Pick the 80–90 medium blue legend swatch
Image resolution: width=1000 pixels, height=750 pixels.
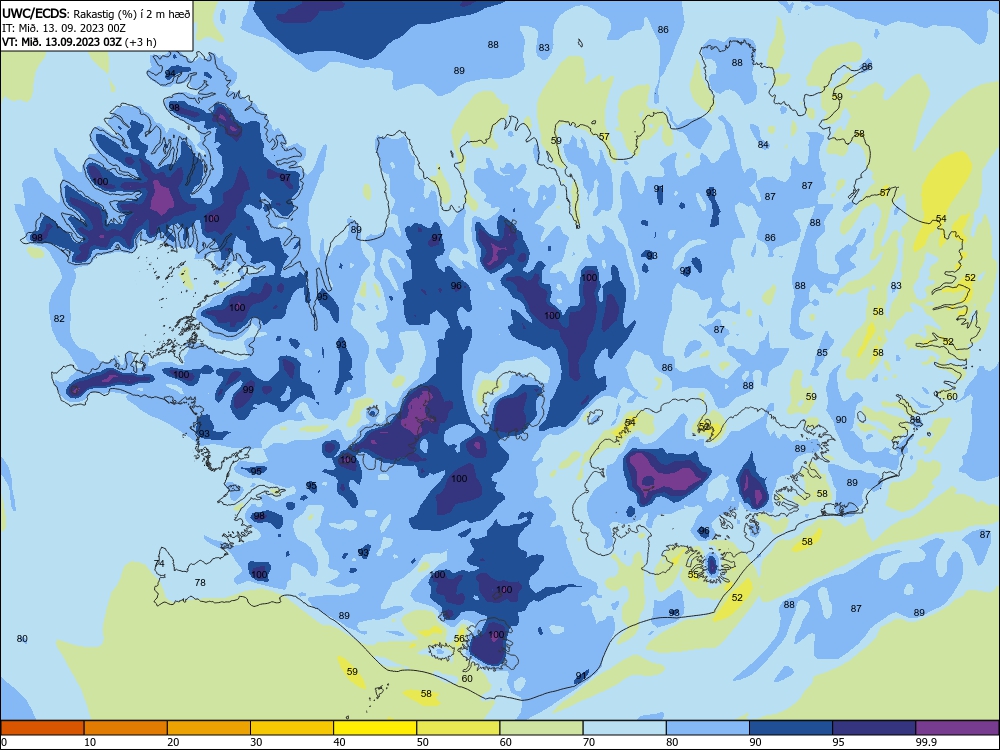708,728
